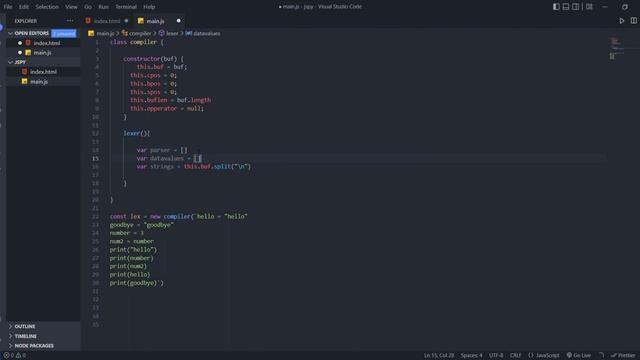Click the 'print(goodbye)' code line

pos(136,283)
